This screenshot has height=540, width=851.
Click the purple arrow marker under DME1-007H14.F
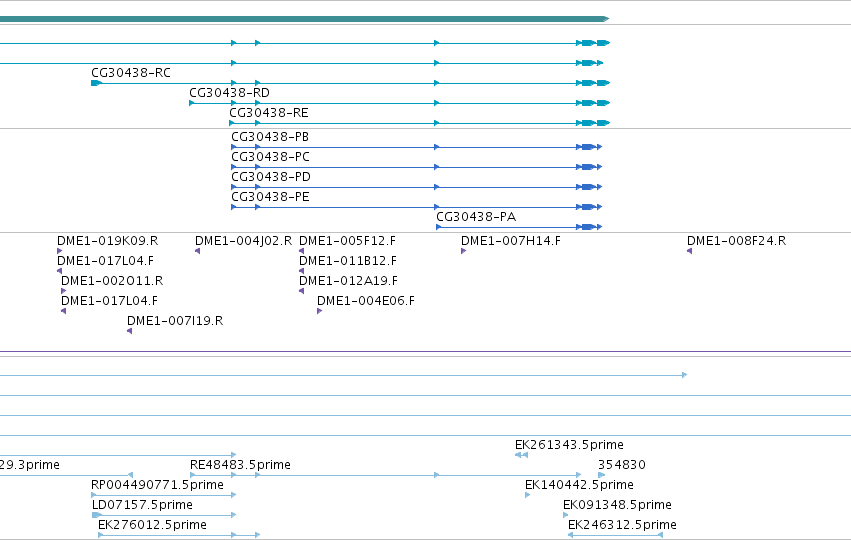(x=463, y=251)
